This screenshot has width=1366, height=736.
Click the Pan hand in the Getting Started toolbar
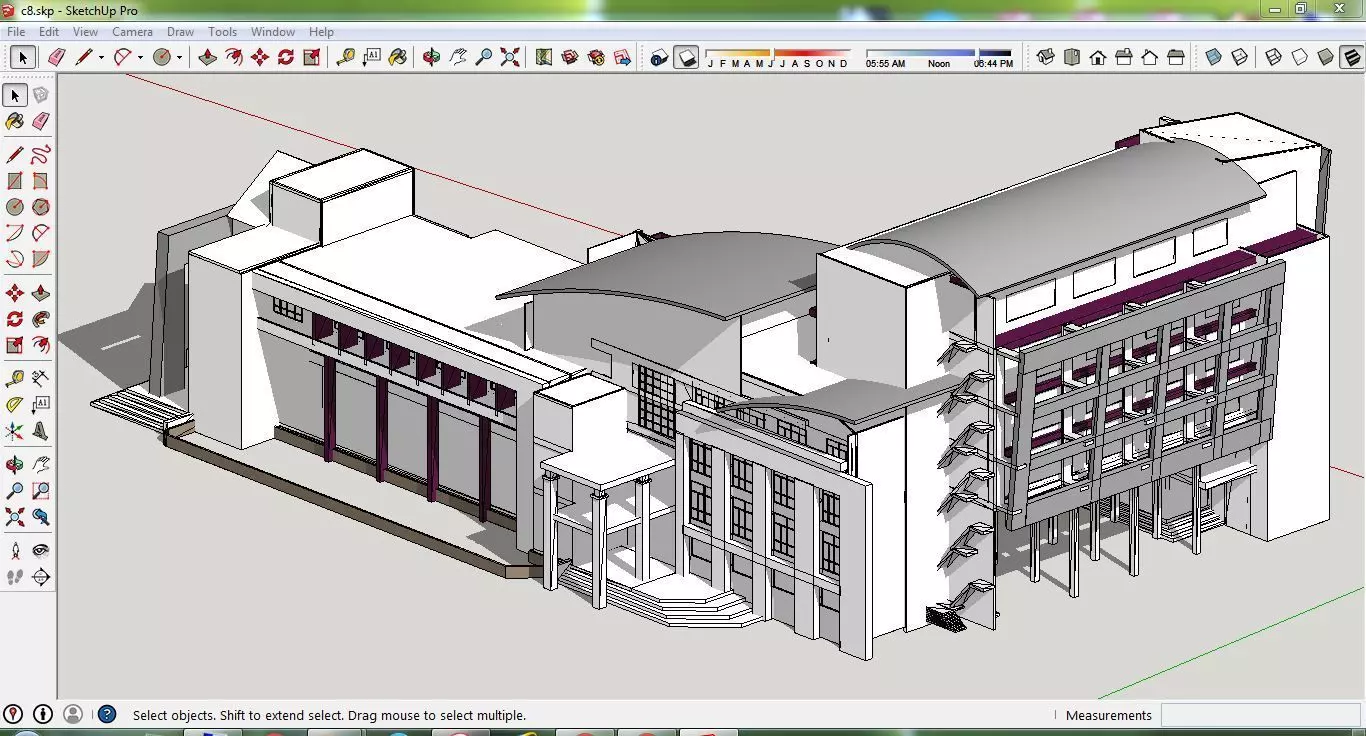point(457,57)
